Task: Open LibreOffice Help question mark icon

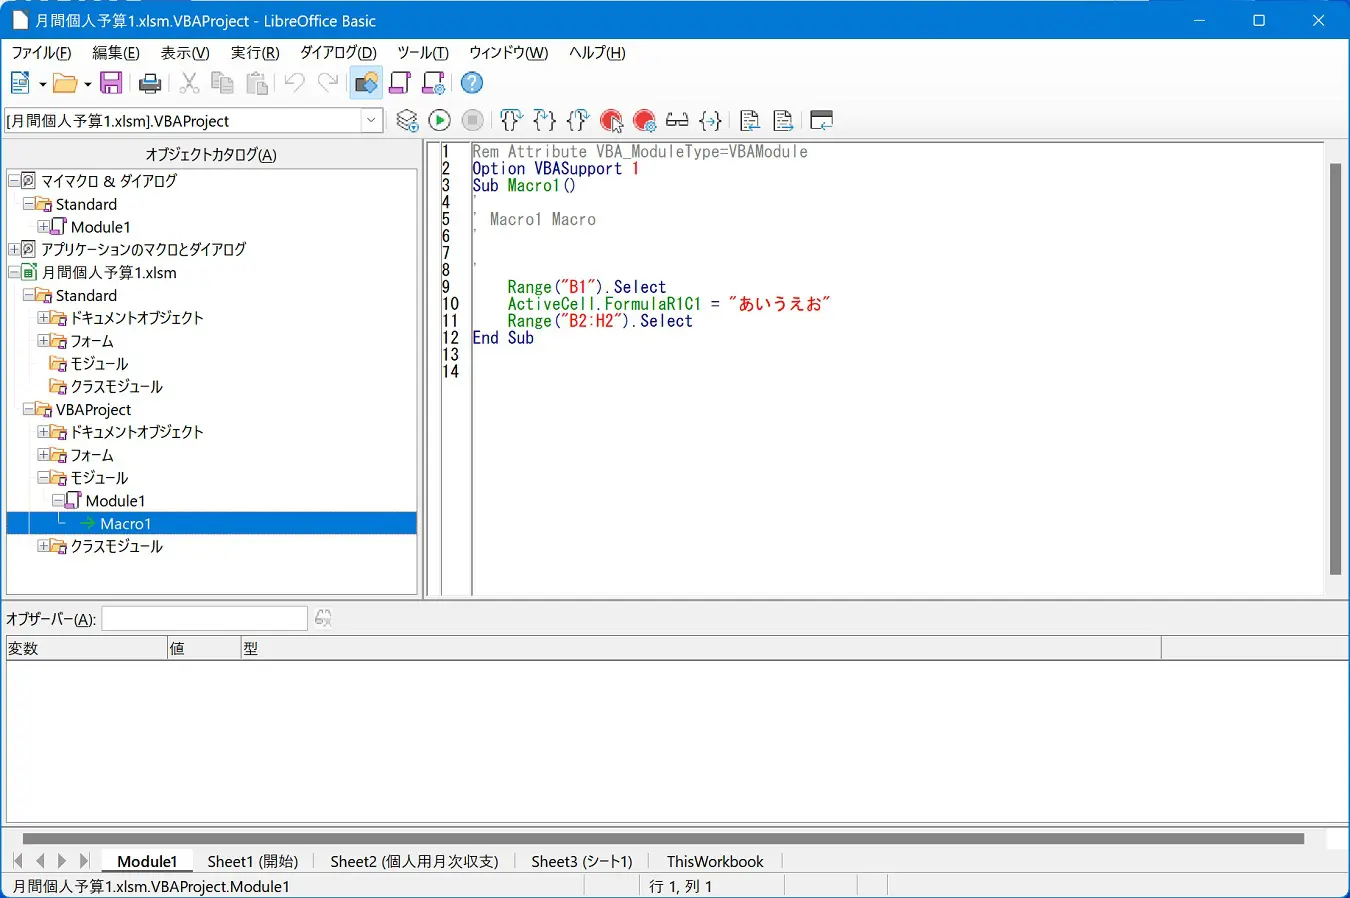Action: point(472,83)
